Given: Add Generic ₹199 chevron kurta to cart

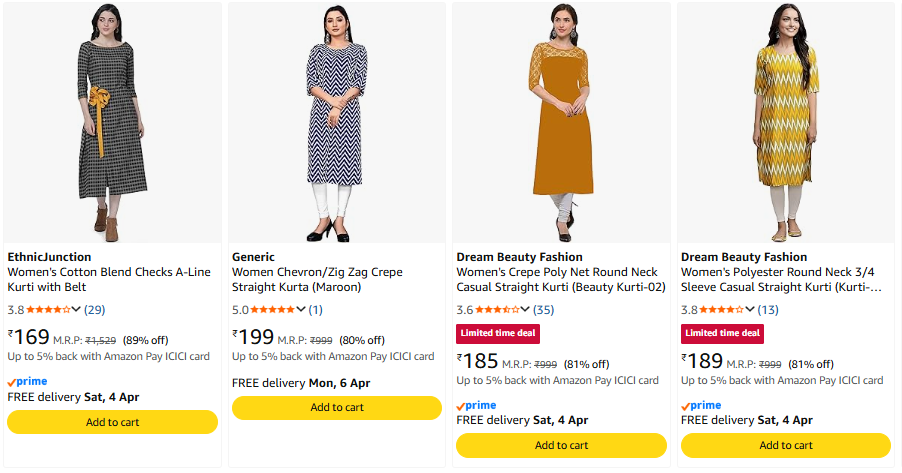Looking at the screenshot, I should (337, 408).
